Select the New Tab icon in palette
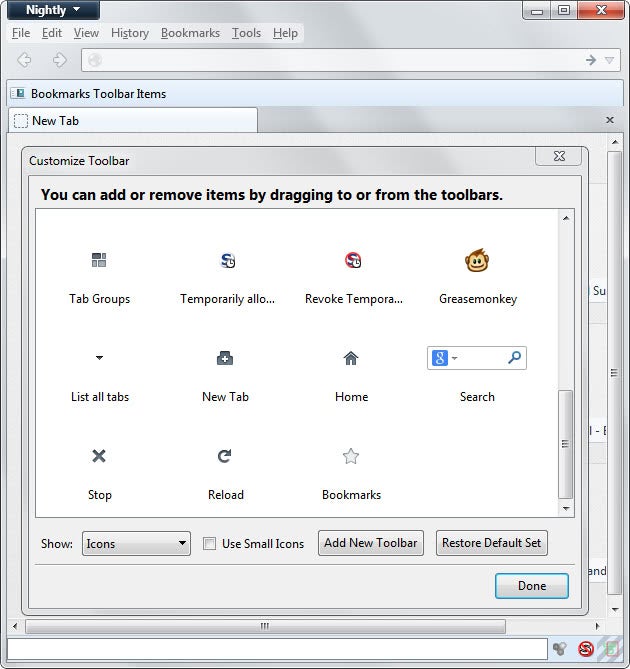The image size is (630, 669). pyautogui.click(x=225, y=358)
